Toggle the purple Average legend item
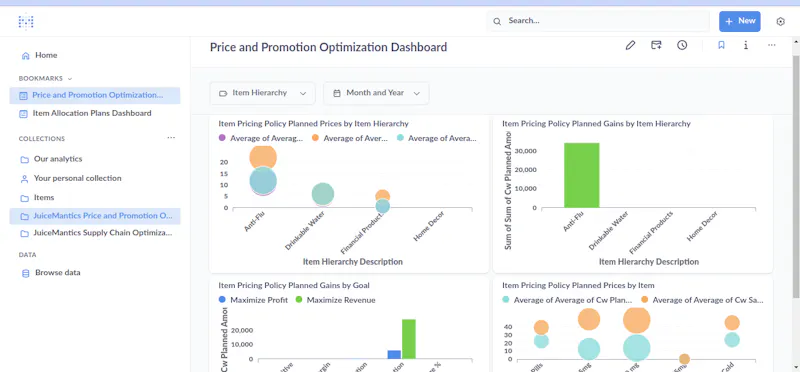This screenshot has width=800, height=372. coord(260,138)
